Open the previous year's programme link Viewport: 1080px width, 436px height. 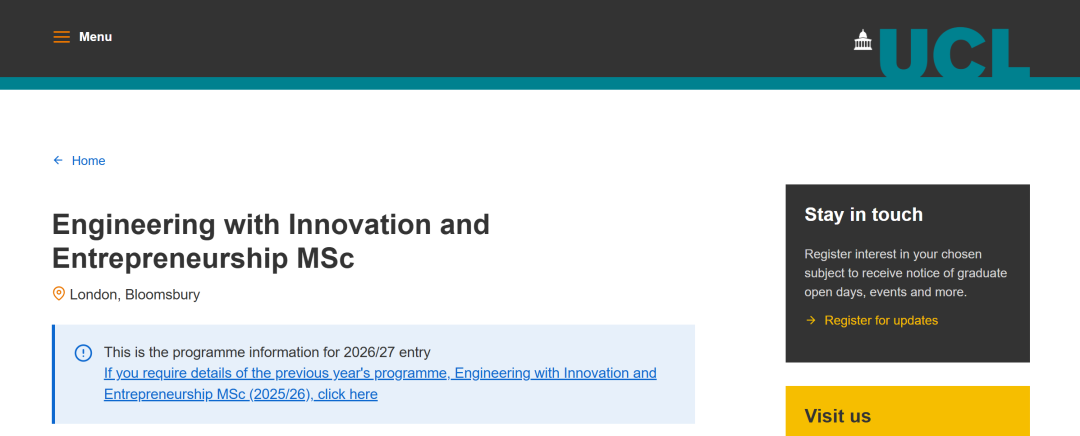(380, 384)
